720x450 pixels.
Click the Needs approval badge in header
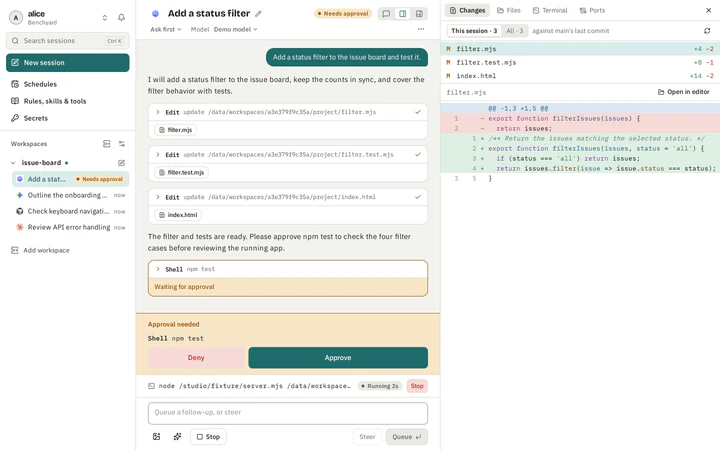coord(343,14)
